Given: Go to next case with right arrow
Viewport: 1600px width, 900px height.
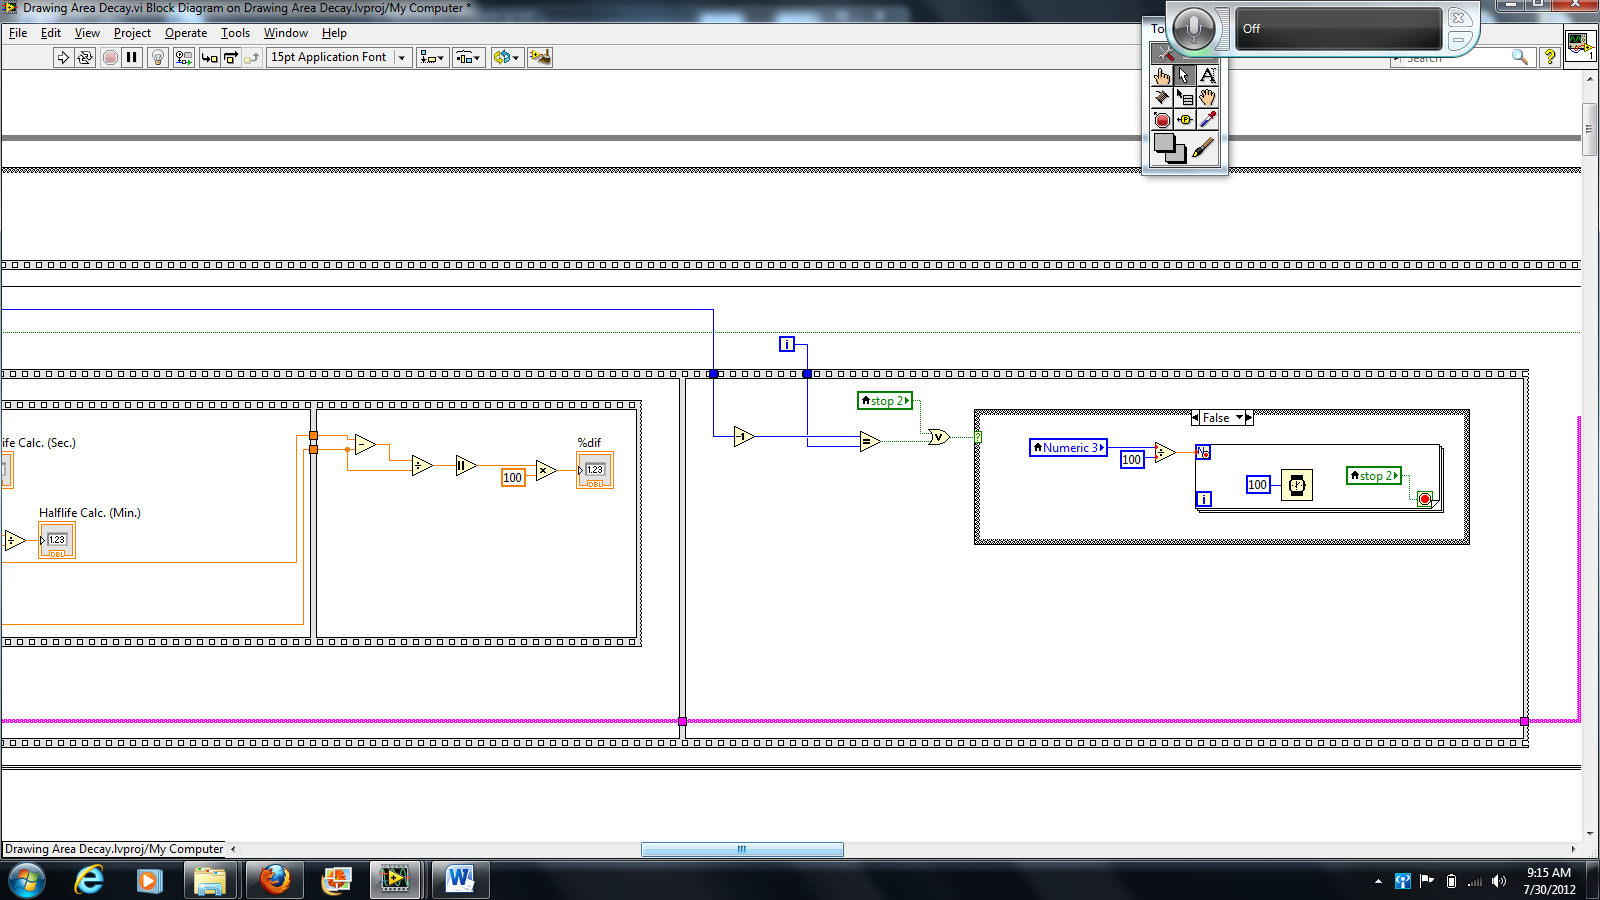Looking at the screenshot, I should pyautogui.click(x=1249, y=418).
